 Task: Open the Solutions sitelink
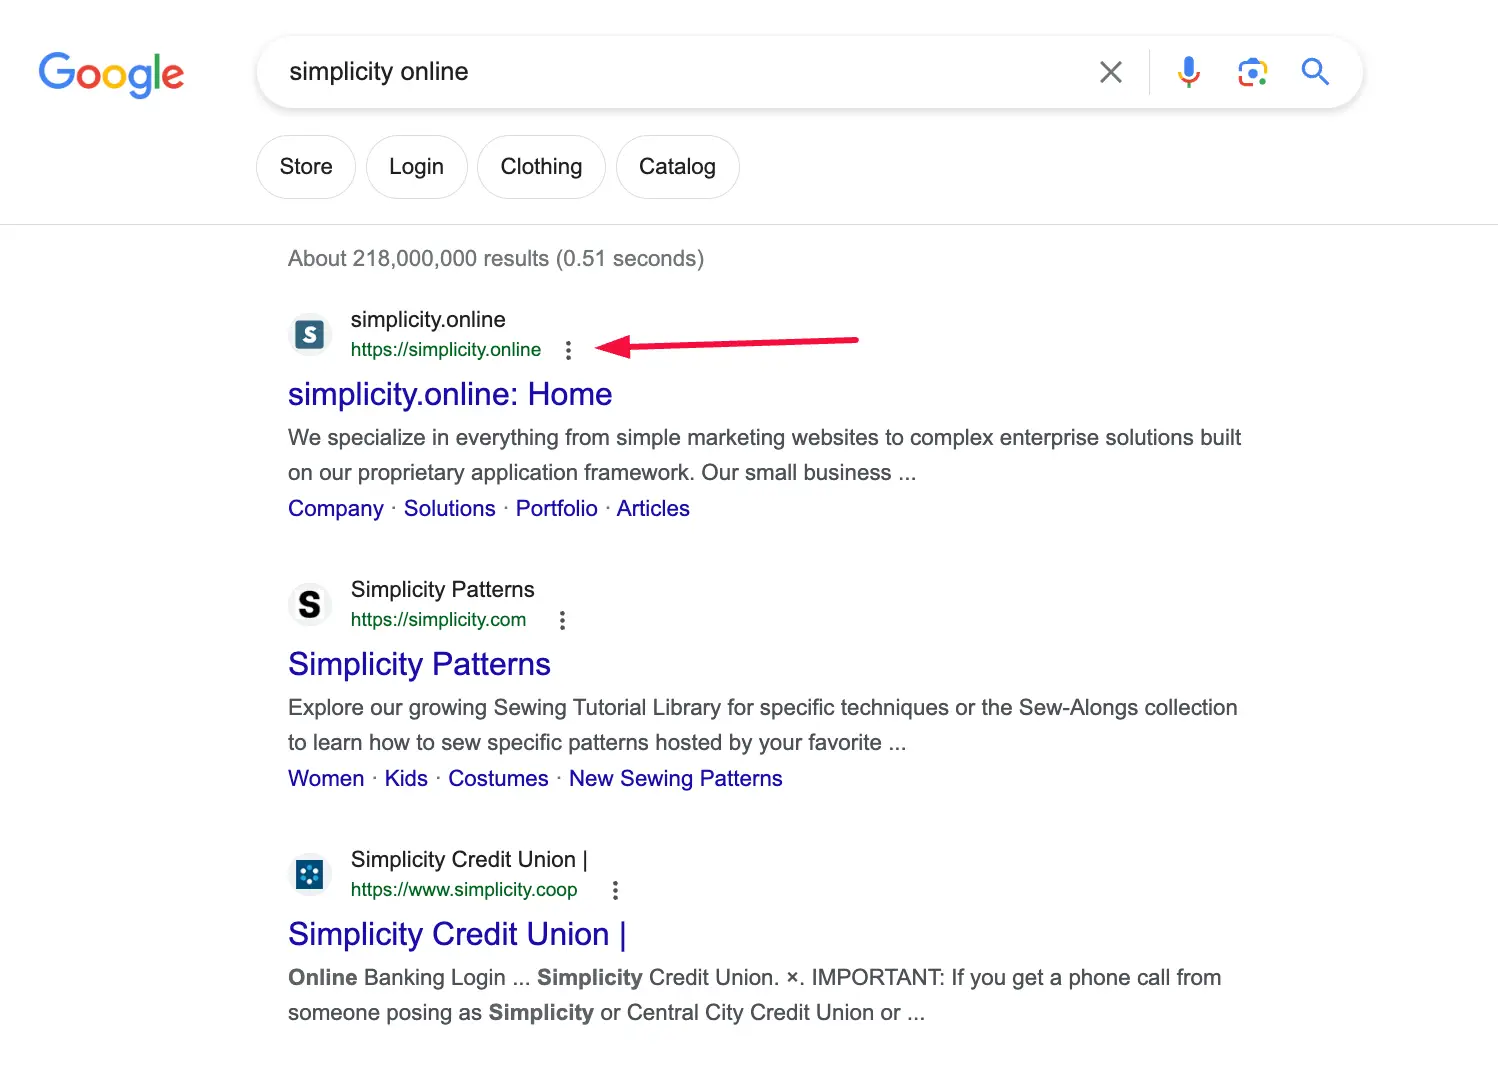pos(450,508)
